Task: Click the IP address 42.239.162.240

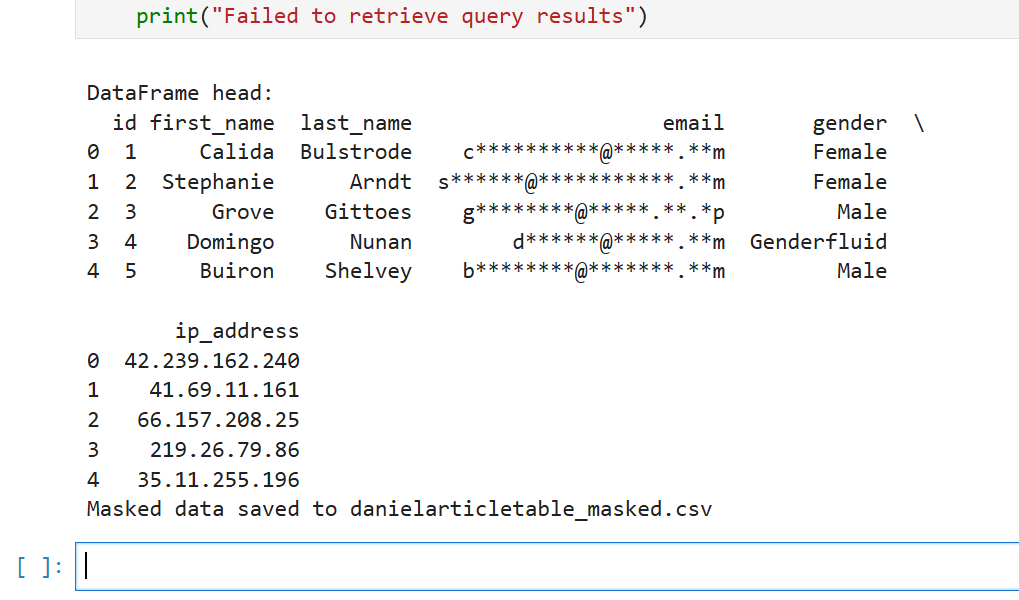Action: 212,361
